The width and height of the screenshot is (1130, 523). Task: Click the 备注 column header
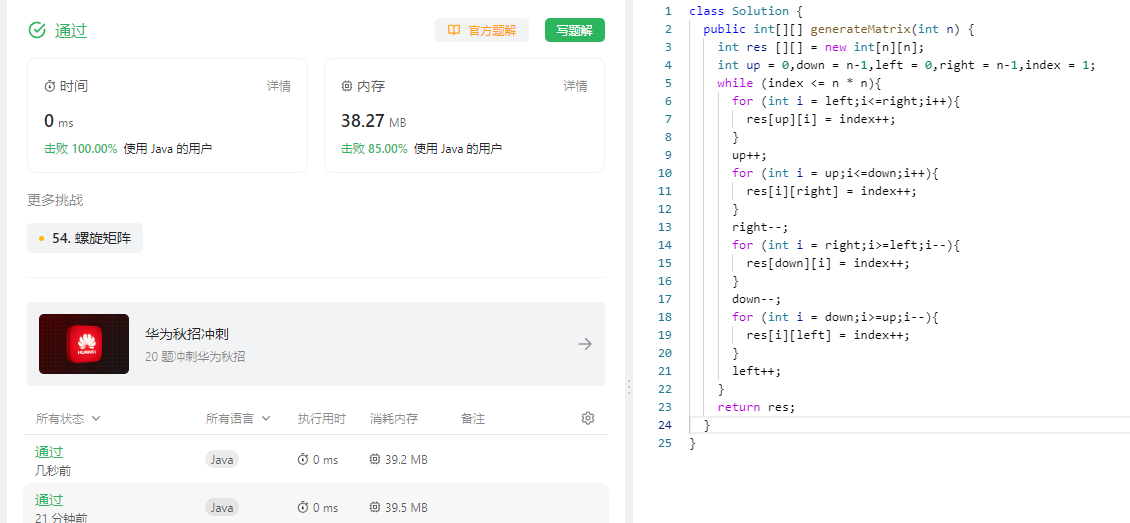click(x=473, y=419)
